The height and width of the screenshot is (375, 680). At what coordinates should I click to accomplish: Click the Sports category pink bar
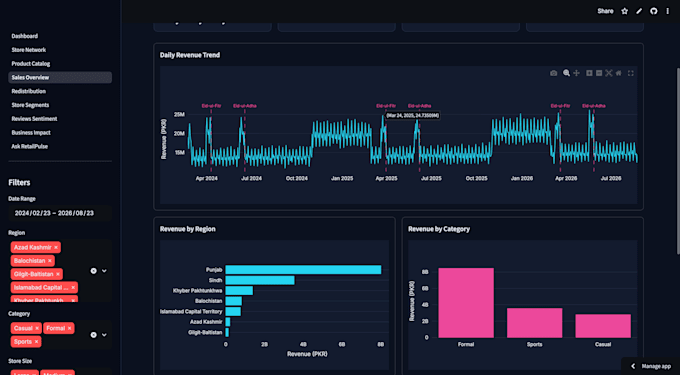pyautogui.click(x=534, y=323)
